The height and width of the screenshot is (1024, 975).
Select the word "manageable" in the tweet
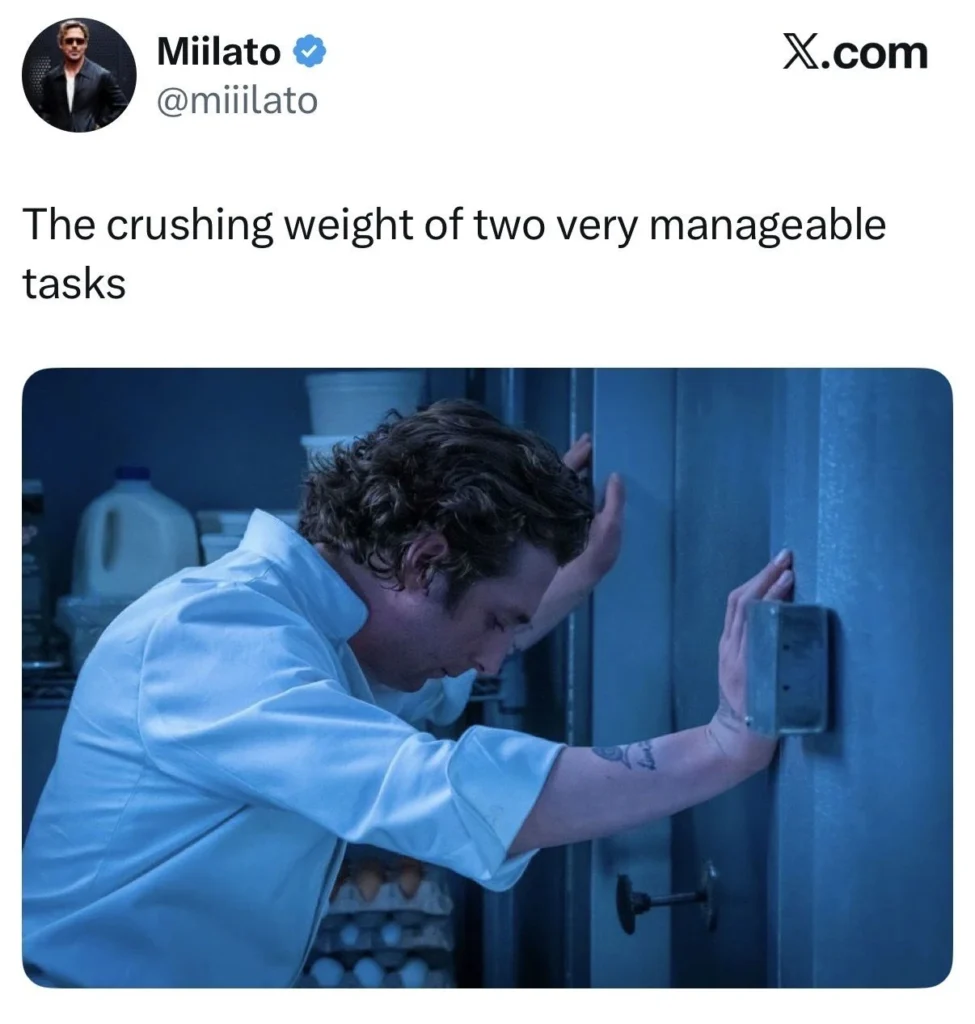(767, 227)
